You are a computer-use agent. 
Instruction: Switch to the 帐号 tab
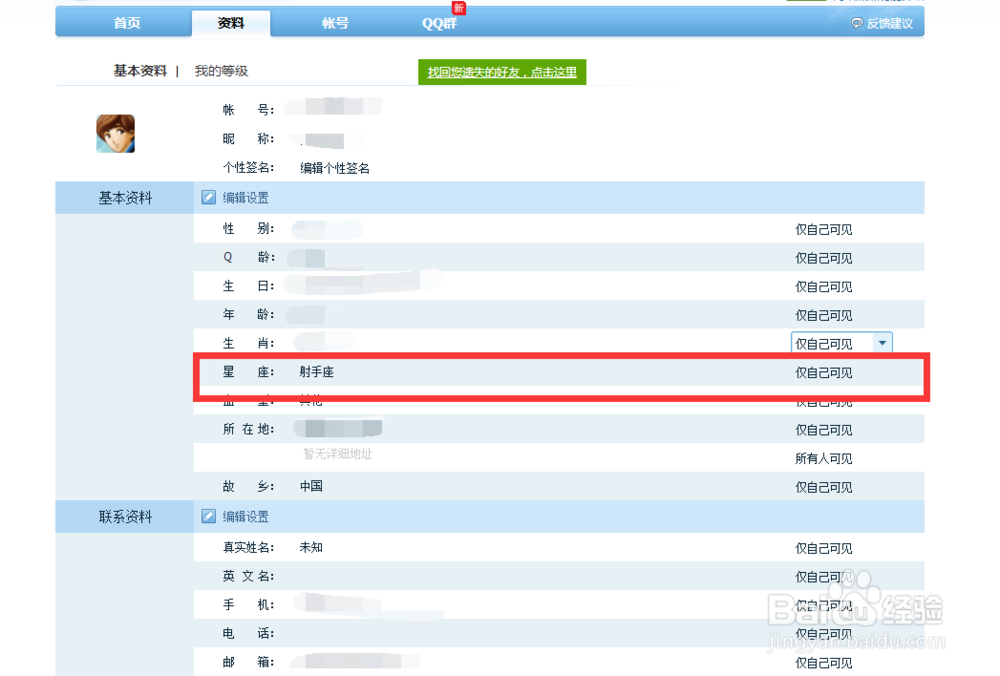(335, 23)
